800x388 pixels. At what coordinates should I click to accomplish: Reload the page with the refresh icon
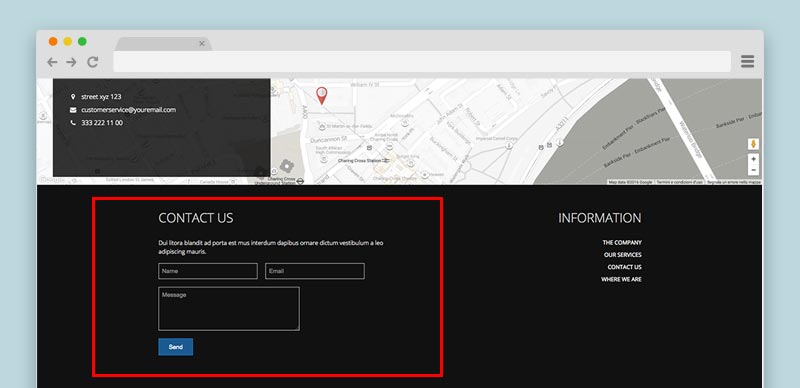pyautogui.click(x=92, y=62)
